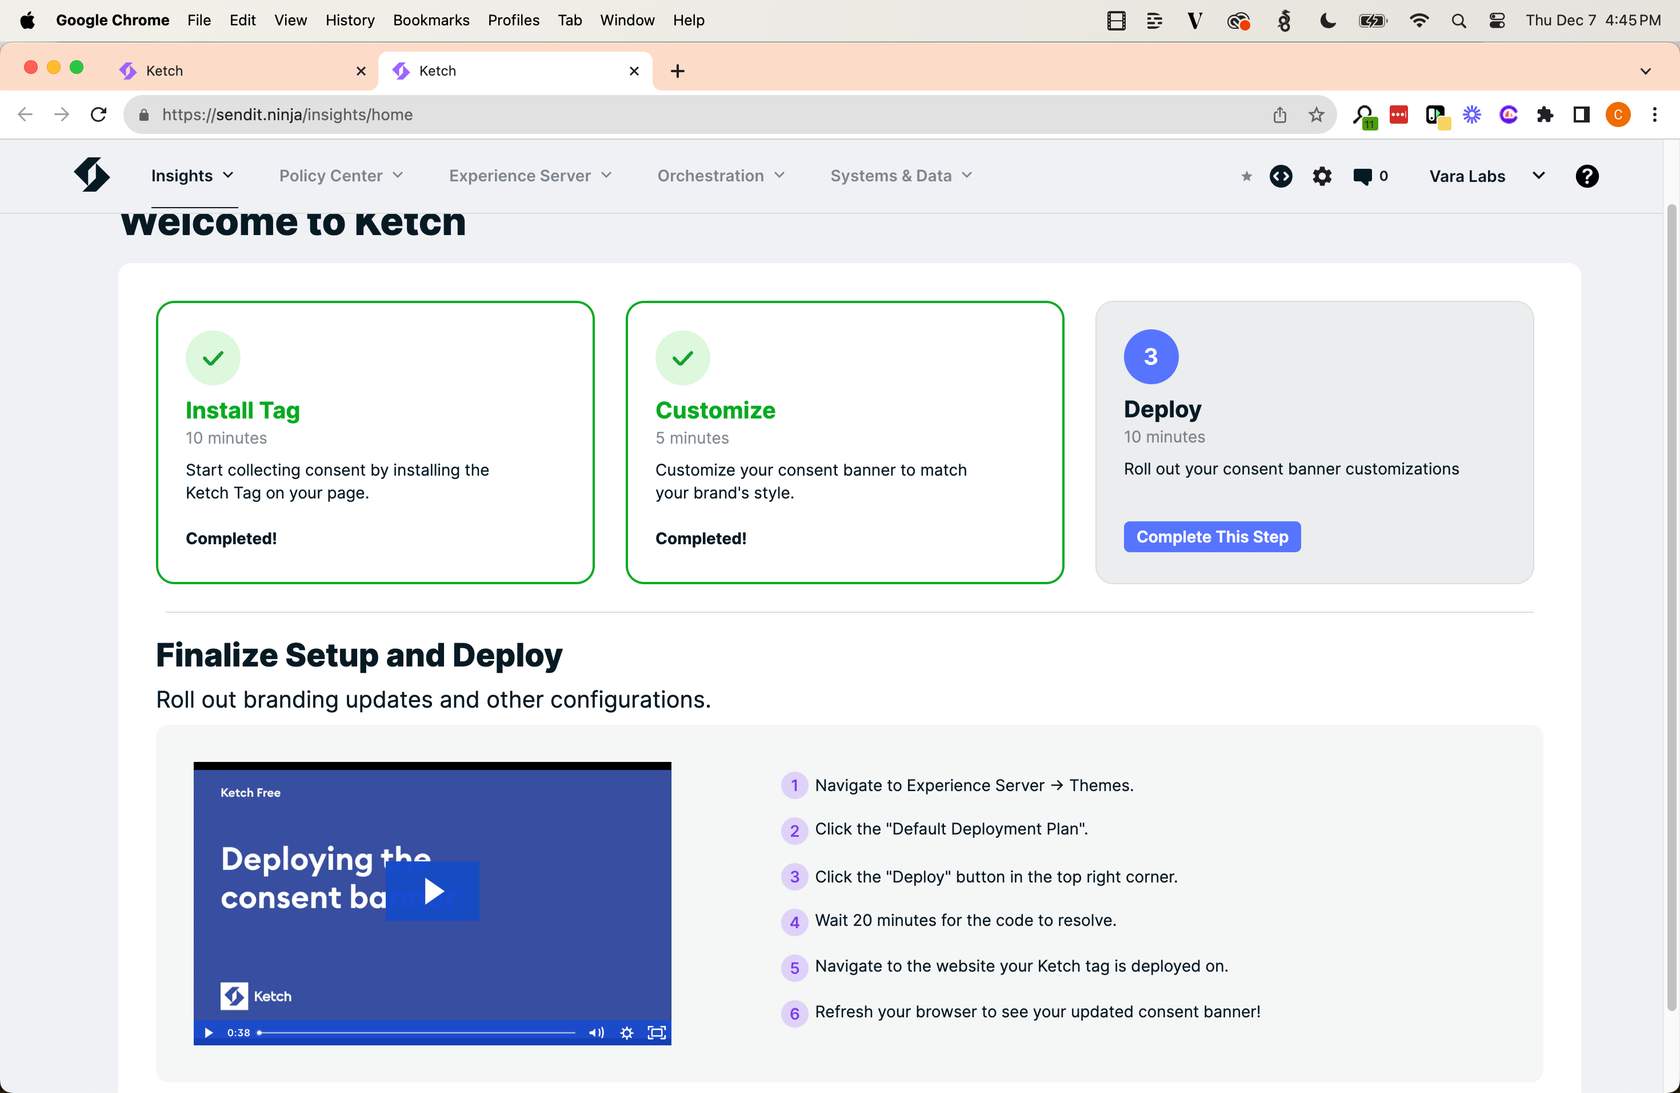Reload the page with refresh button
Screen dimensions: 1680x1093
pyautogui.click(x=98, y=115)
